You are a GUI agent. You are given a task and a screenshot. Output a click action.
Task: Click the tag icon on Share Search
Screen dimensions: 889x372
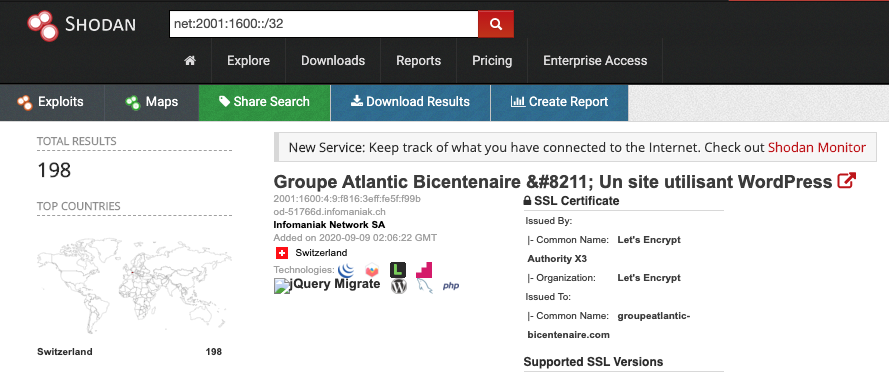pos(225,102)
